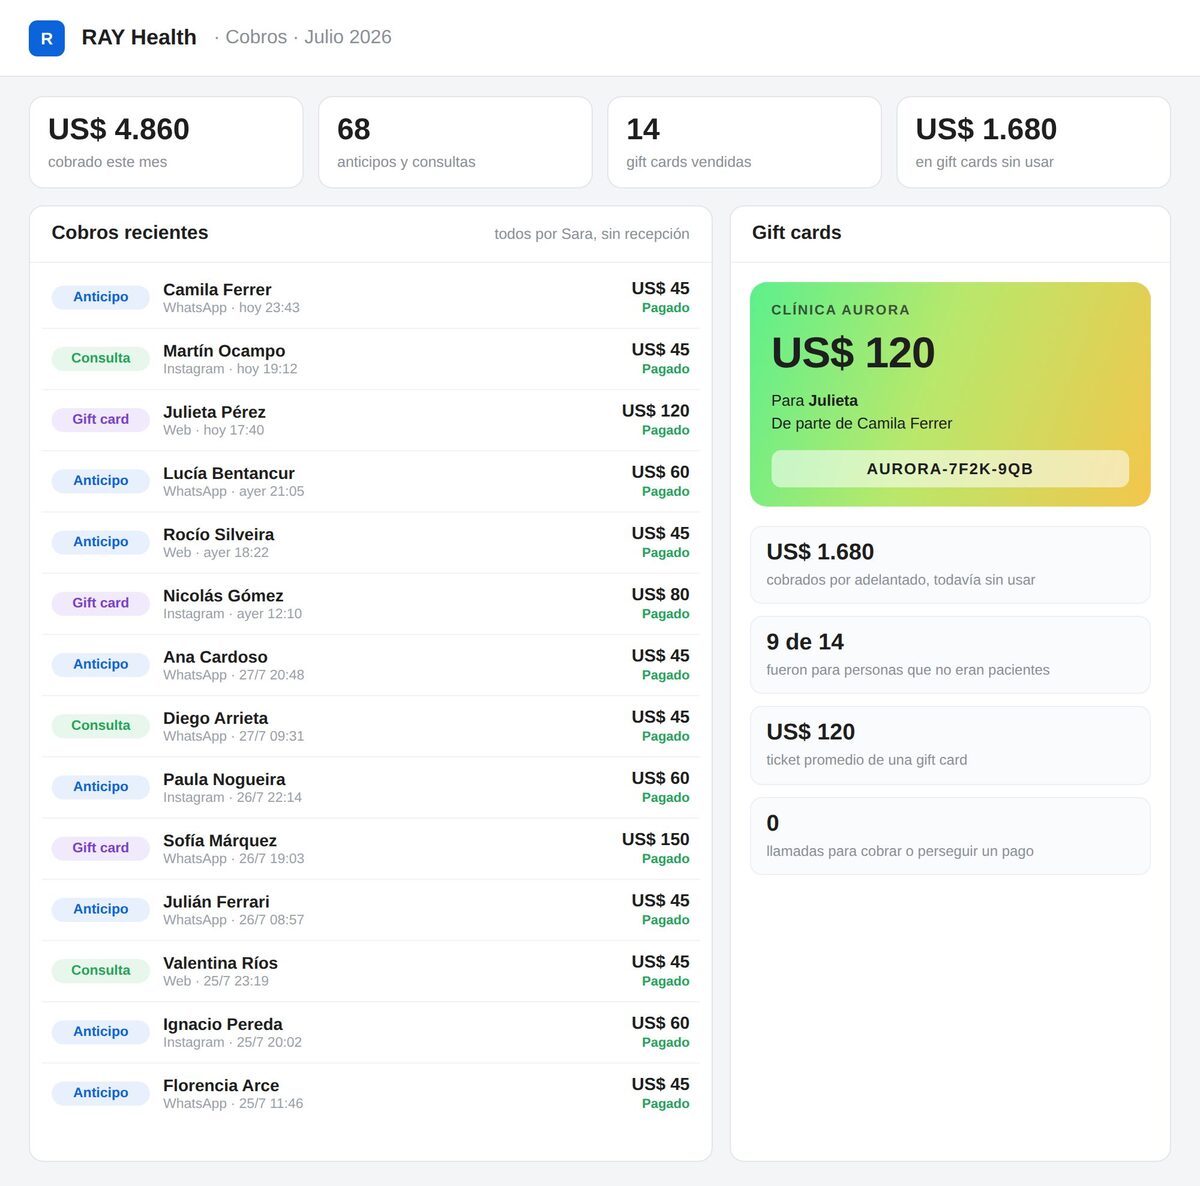1200x1186 pixels.
Task: Click the 'todos por Sara, sin recepción' note
Action: click(592, 234)
